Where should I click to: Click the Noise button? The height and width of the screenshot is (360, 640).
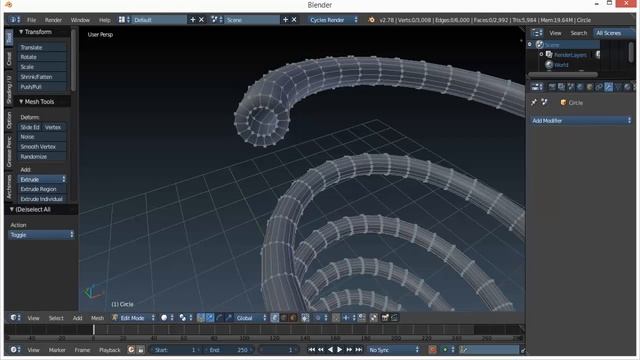coord(42,137)
